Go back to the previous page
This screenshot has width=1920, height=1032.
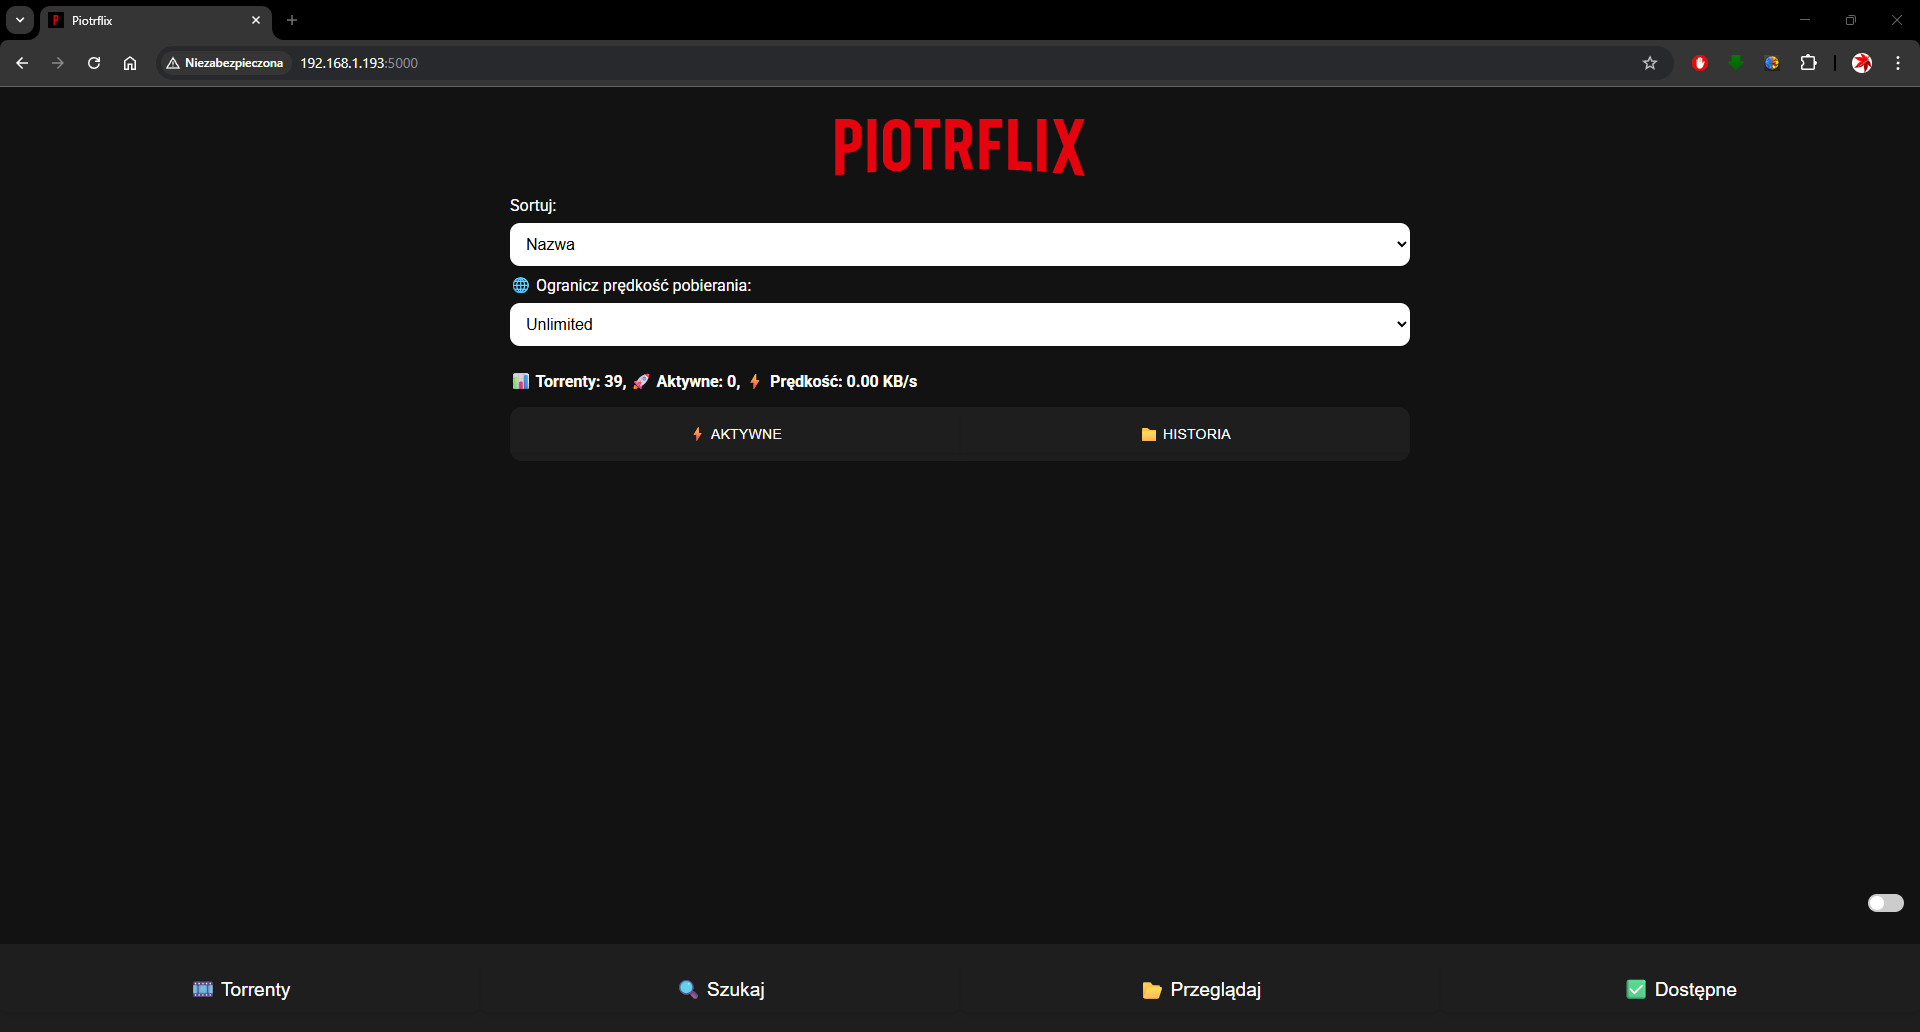click(22, 63)
